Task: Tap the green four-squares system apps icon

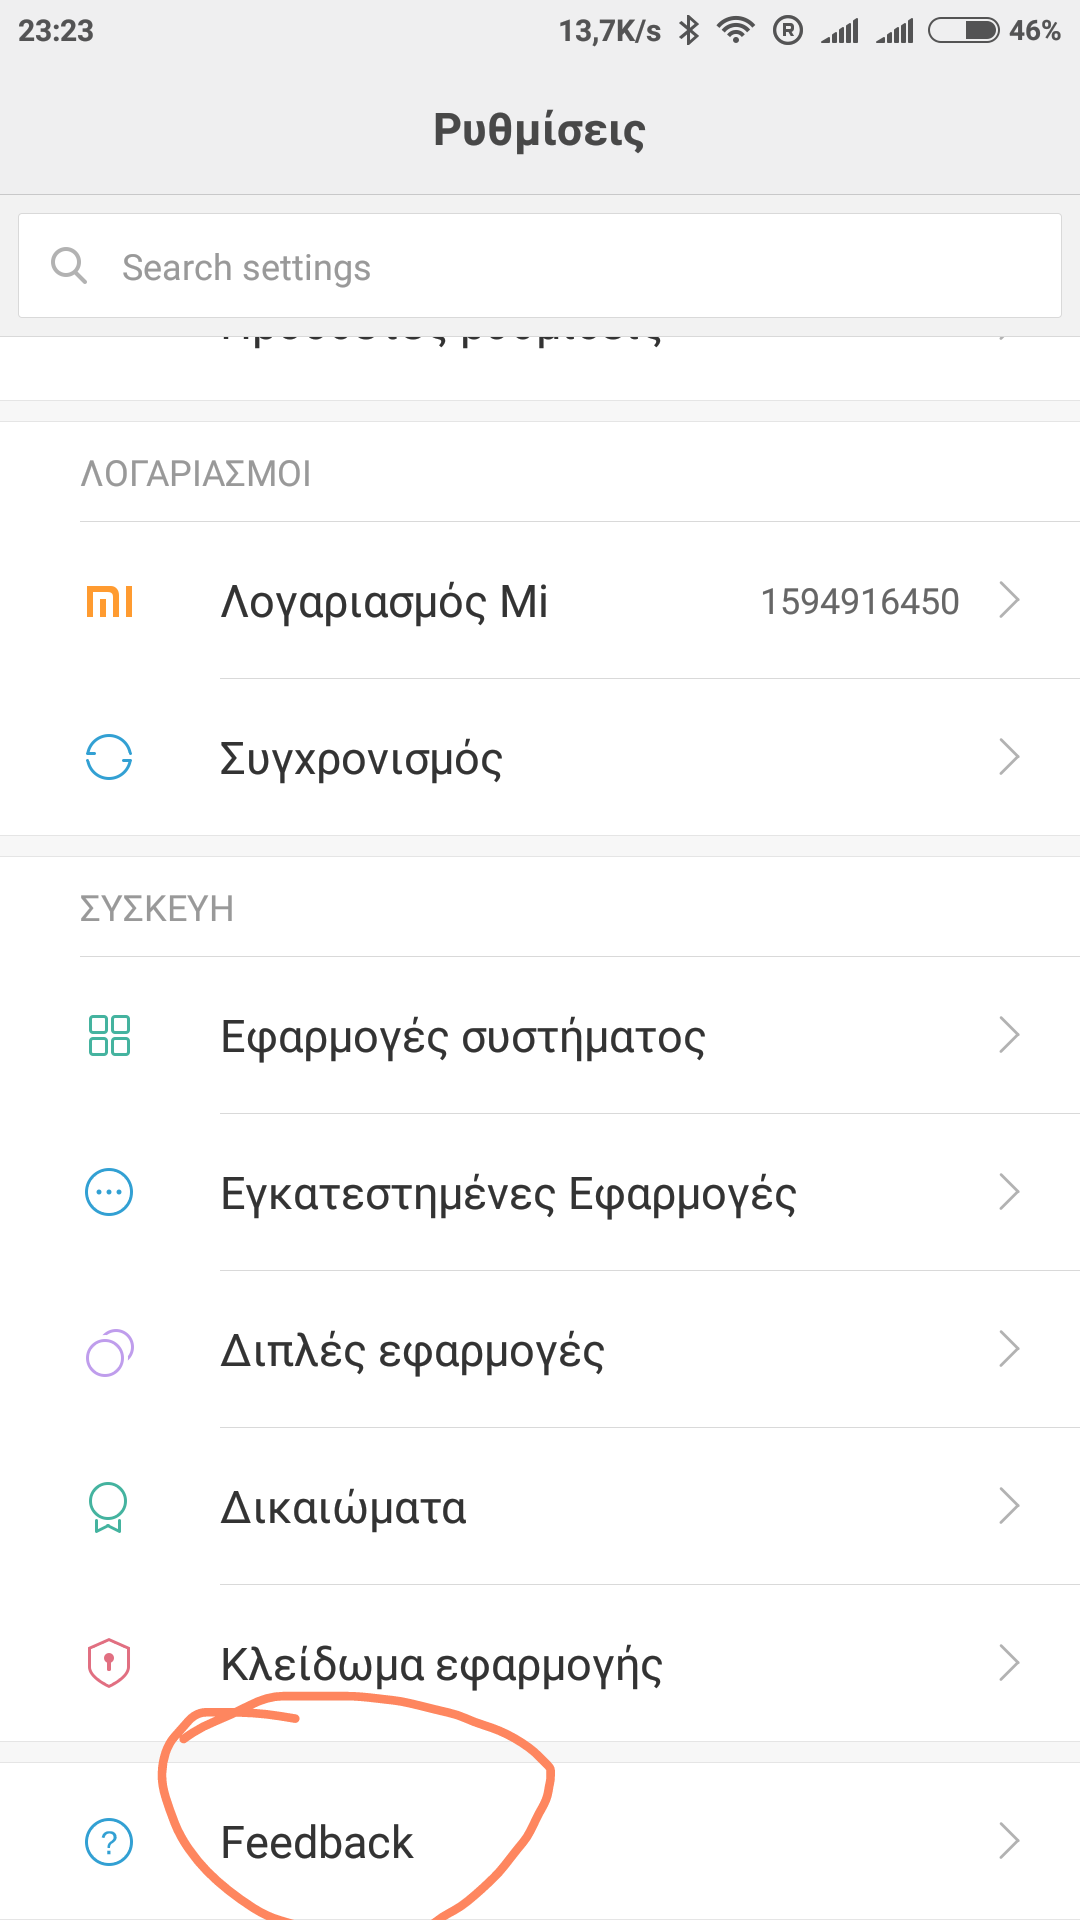Action: (109, 1036)
